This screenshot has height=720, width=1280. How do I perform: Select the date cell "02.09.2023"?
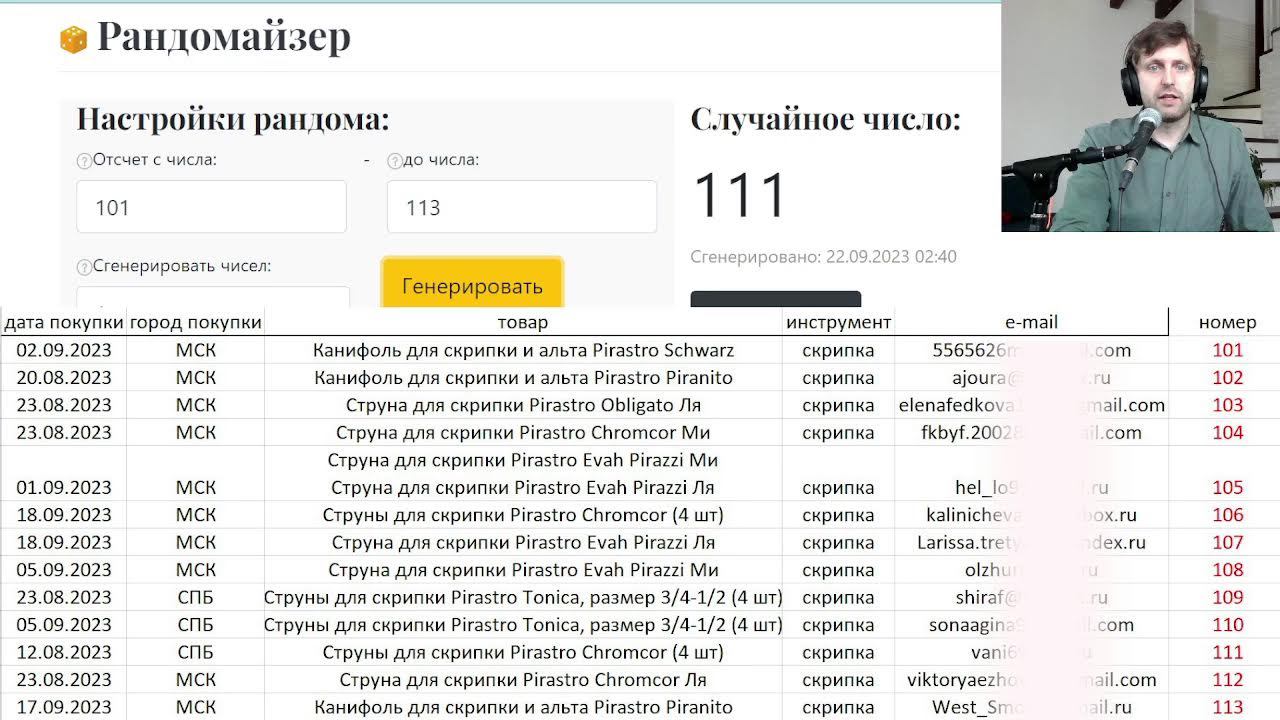coord(64,350)
